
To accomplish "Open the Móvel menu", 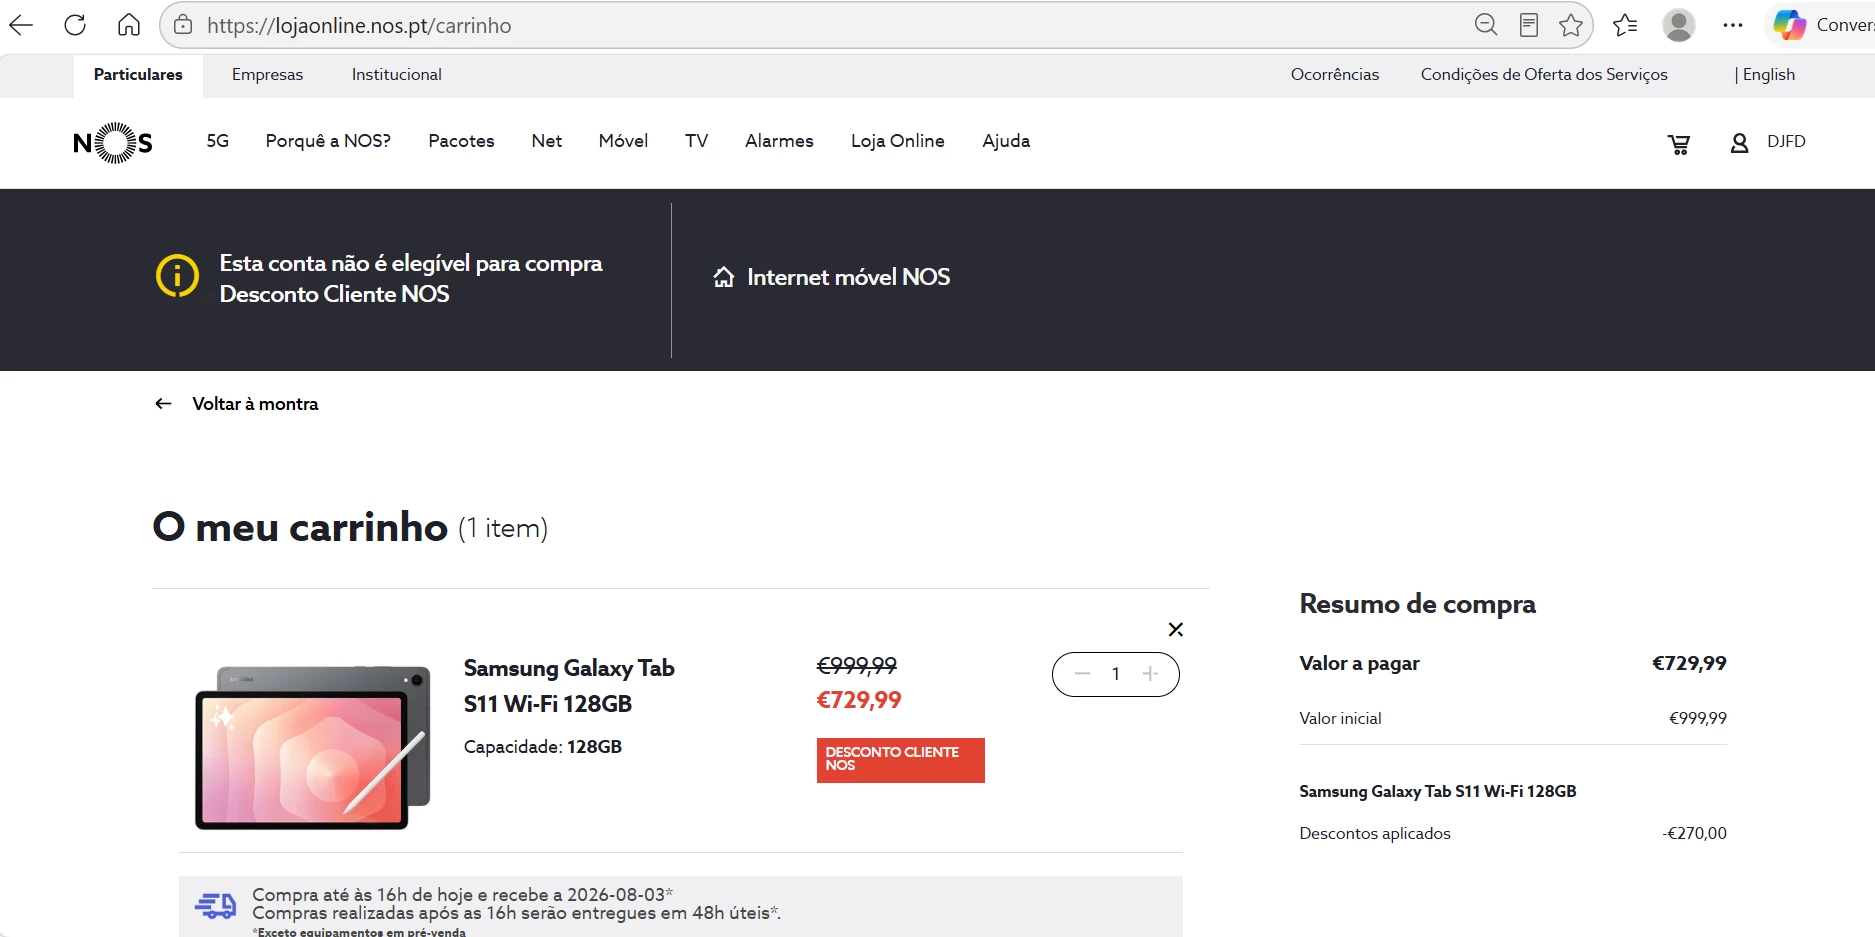I will click(x=623, y=141).
